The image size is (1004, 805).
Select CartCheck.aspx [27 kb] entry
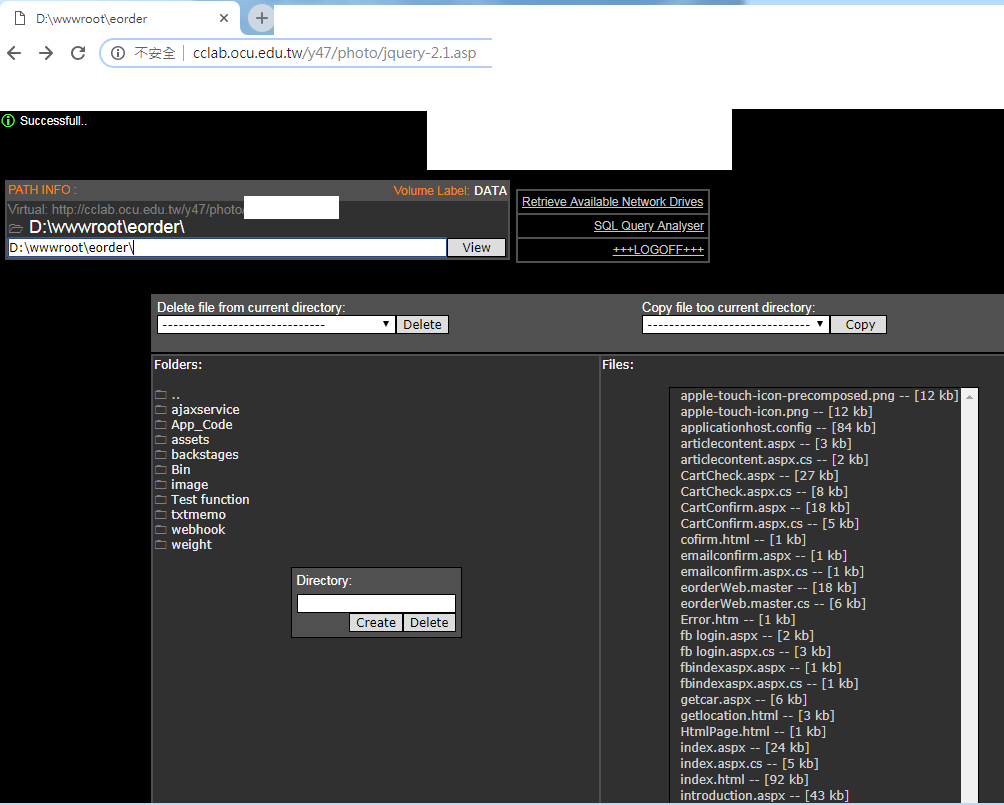click(x=759, y=476)
